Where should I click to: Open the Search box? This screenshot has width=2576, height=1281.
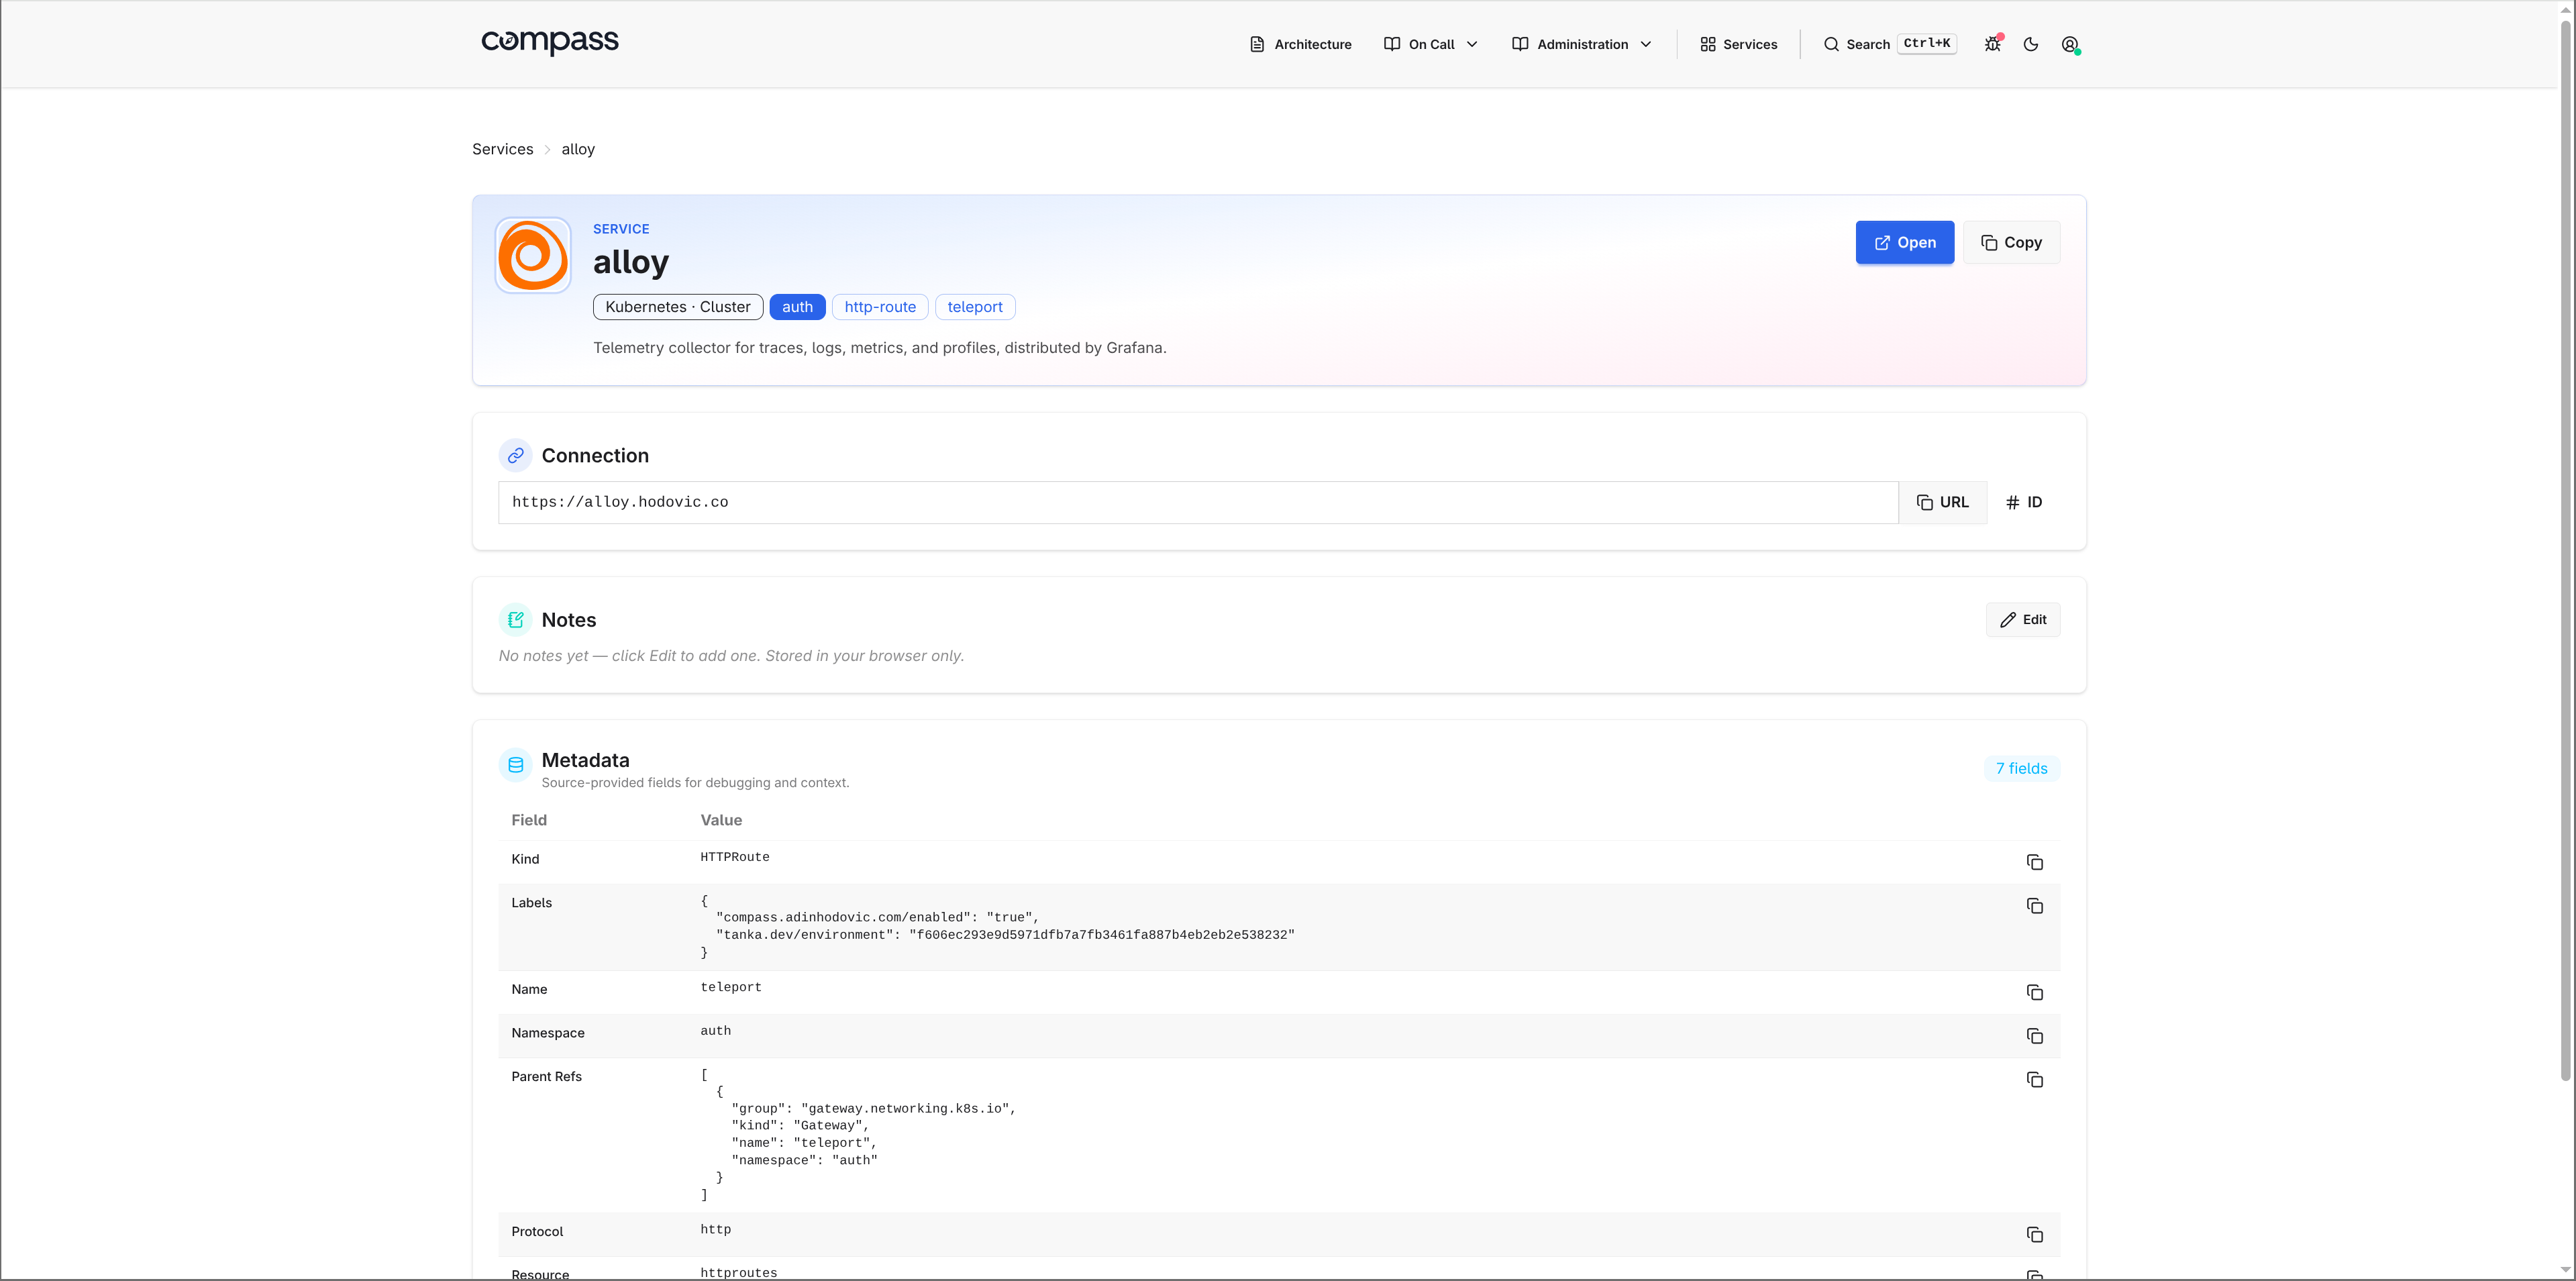1889,44
